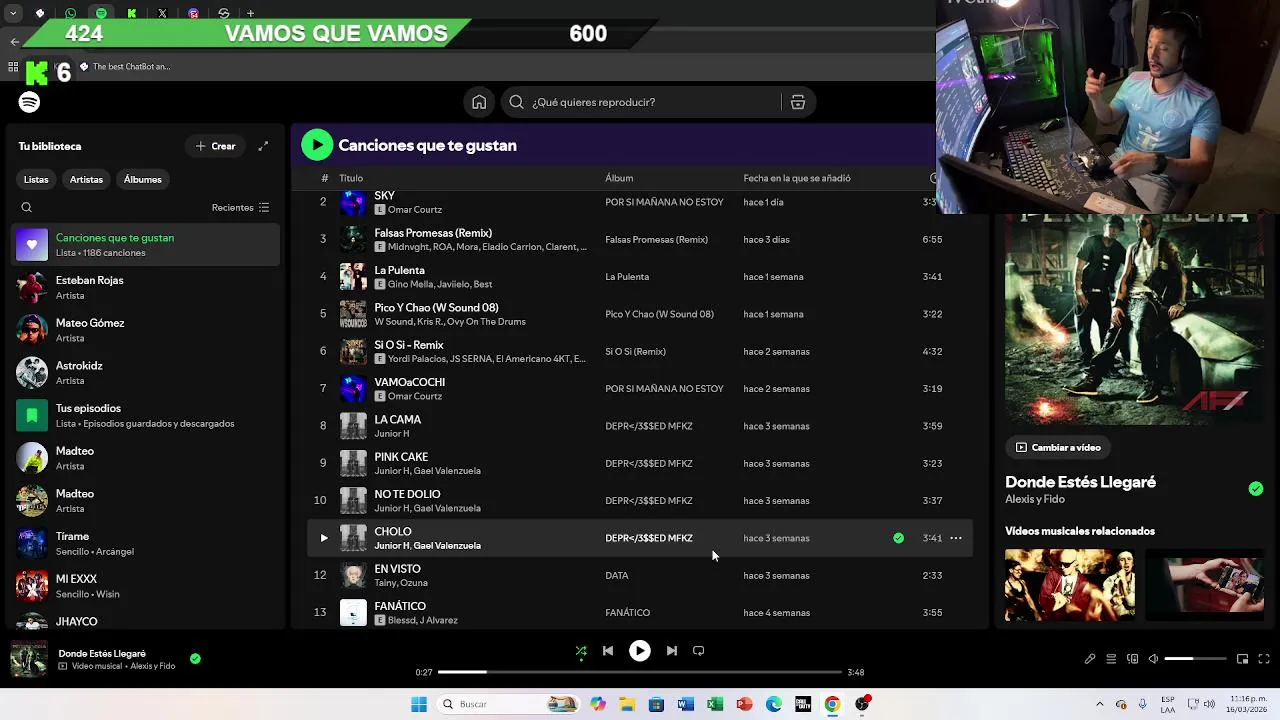
Task: Click Omar Courtz artist link under SKY
Action: pos(414,210)
